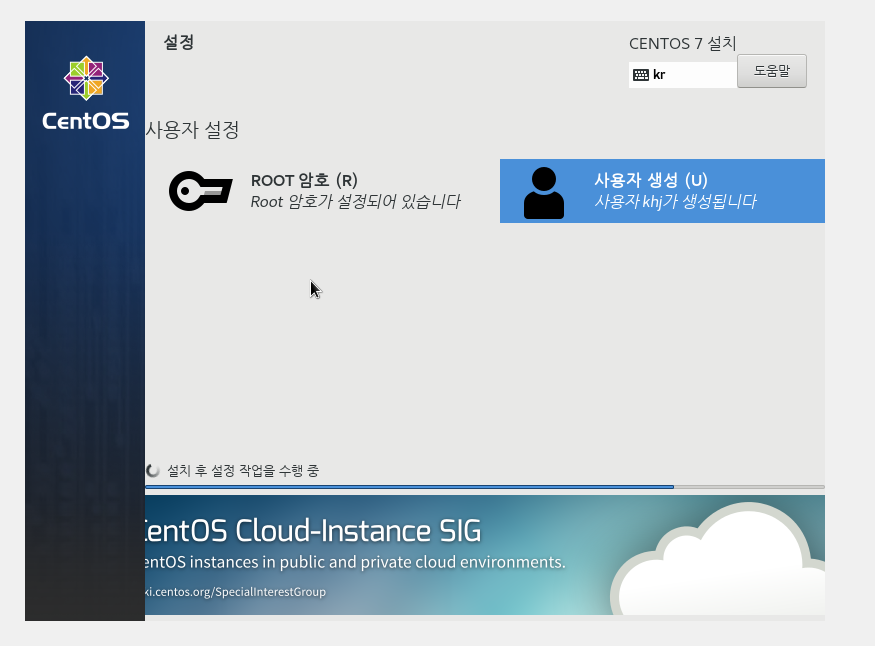The image size is (875, 646).
Task: Click the kr keyboard layout field
Action: (x=682, y=75)
